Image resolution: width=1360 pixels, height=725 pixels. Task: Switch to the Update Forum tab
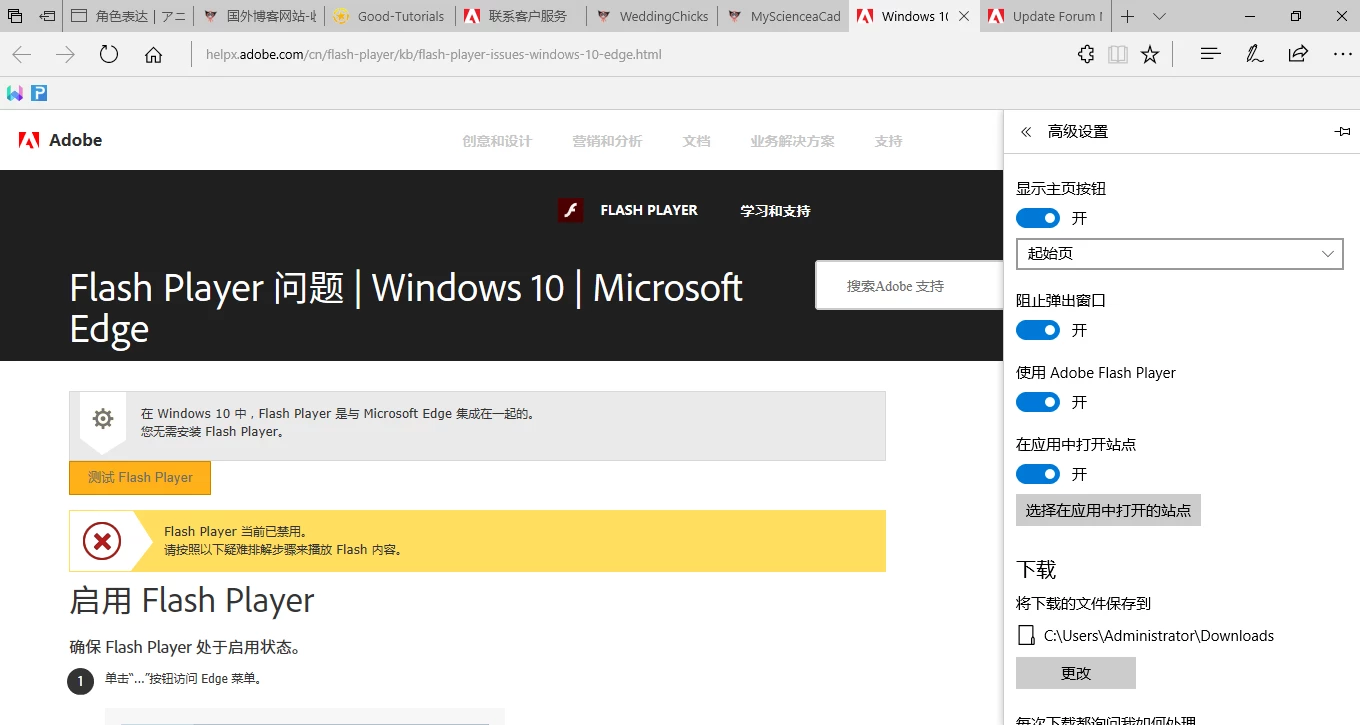click(1045, 16)
